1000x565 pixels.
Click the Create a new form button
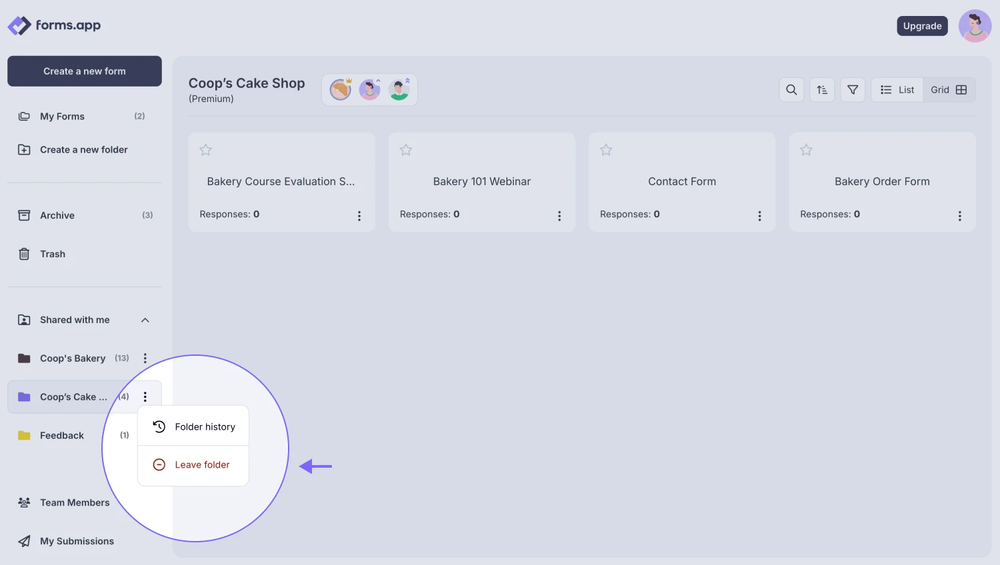[84, 71]
